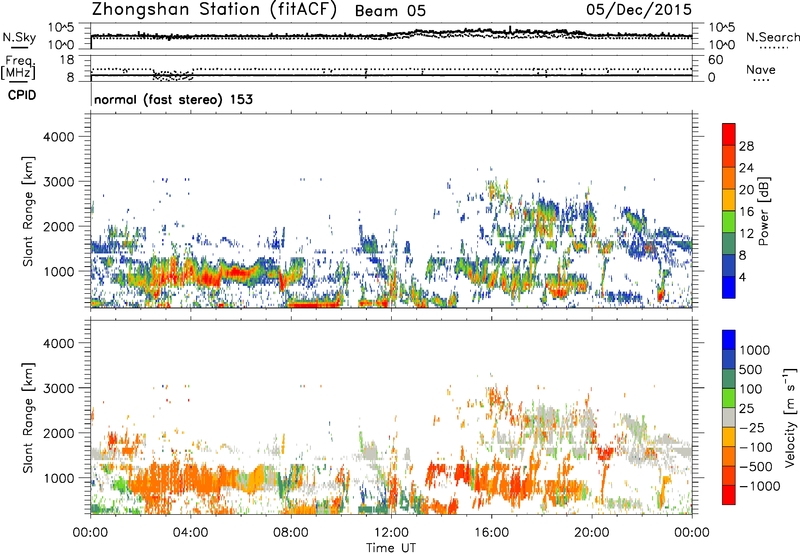Select the "-500" tick on Velocity colorbar
The image size is (800, 554).
point(754,466)
